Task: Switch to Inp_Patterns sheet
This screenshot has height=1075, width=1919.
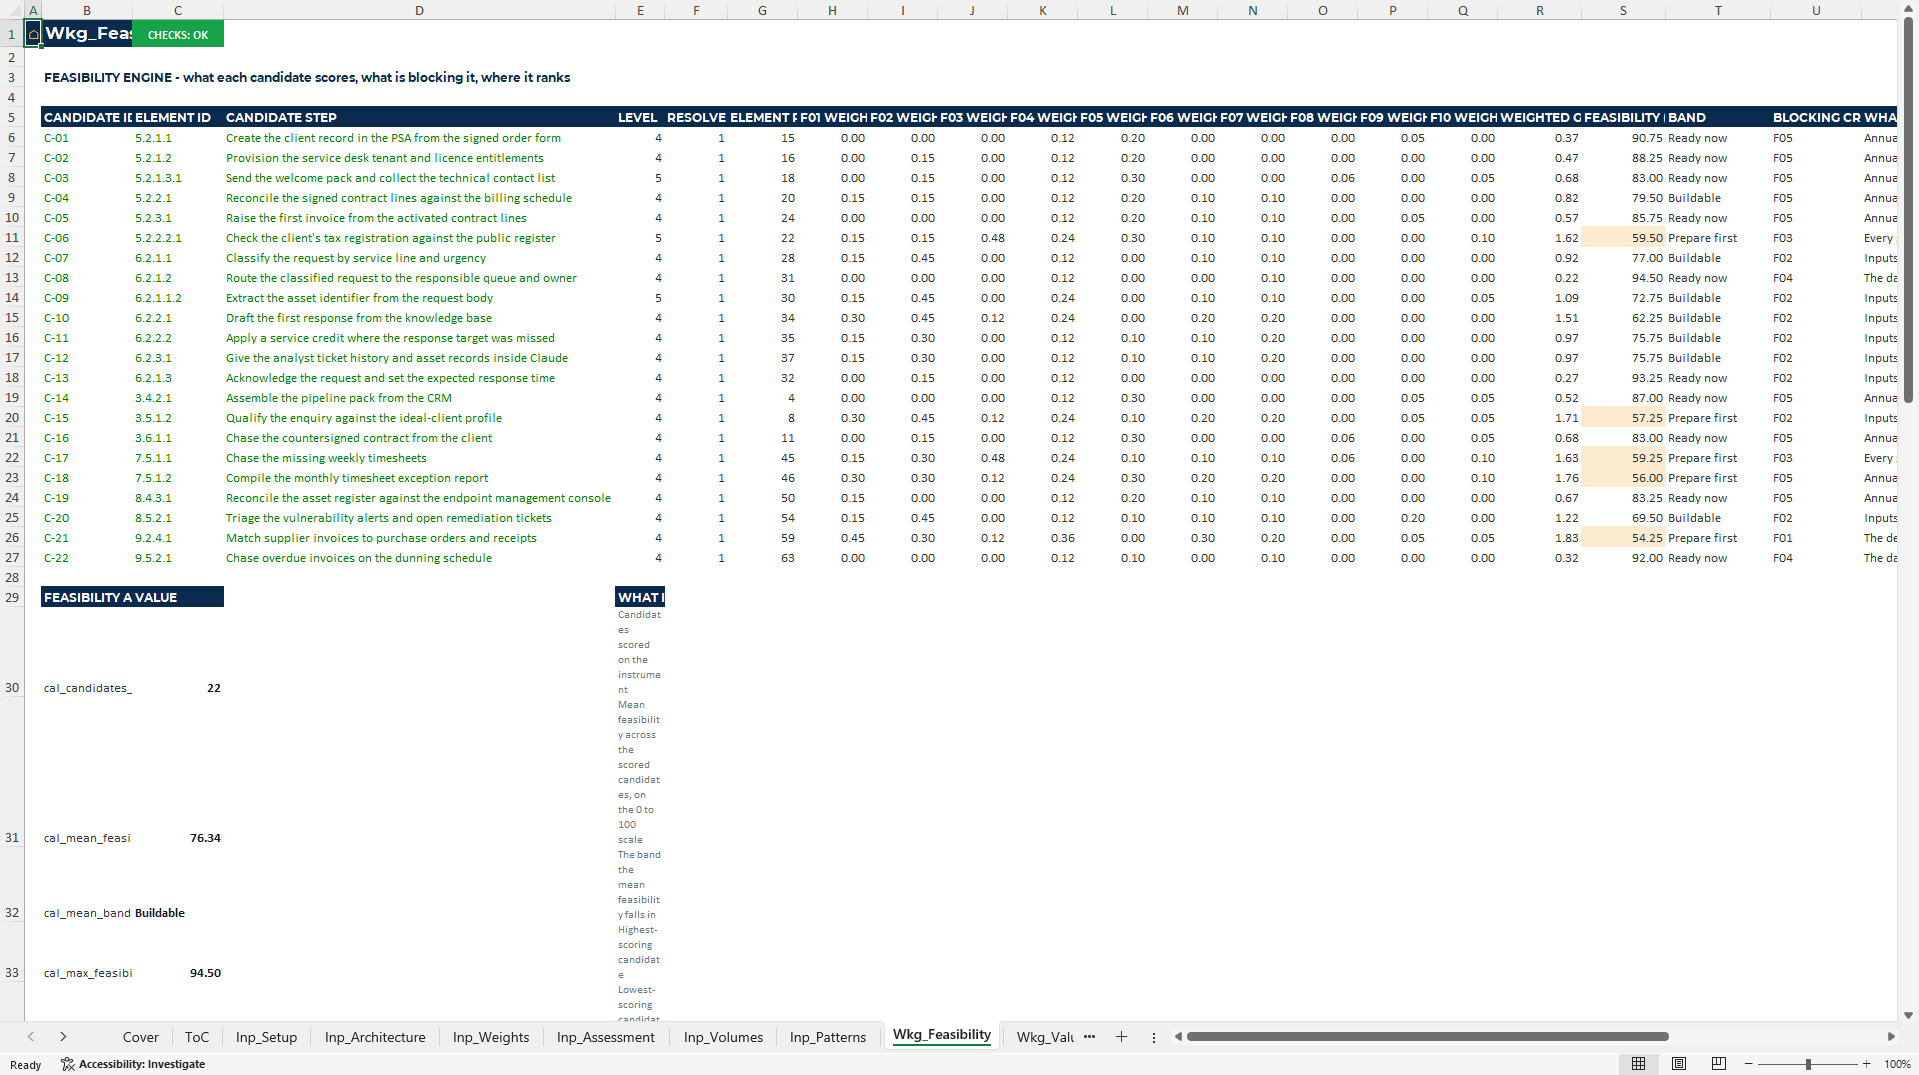Action: (x=828, y=1037)
